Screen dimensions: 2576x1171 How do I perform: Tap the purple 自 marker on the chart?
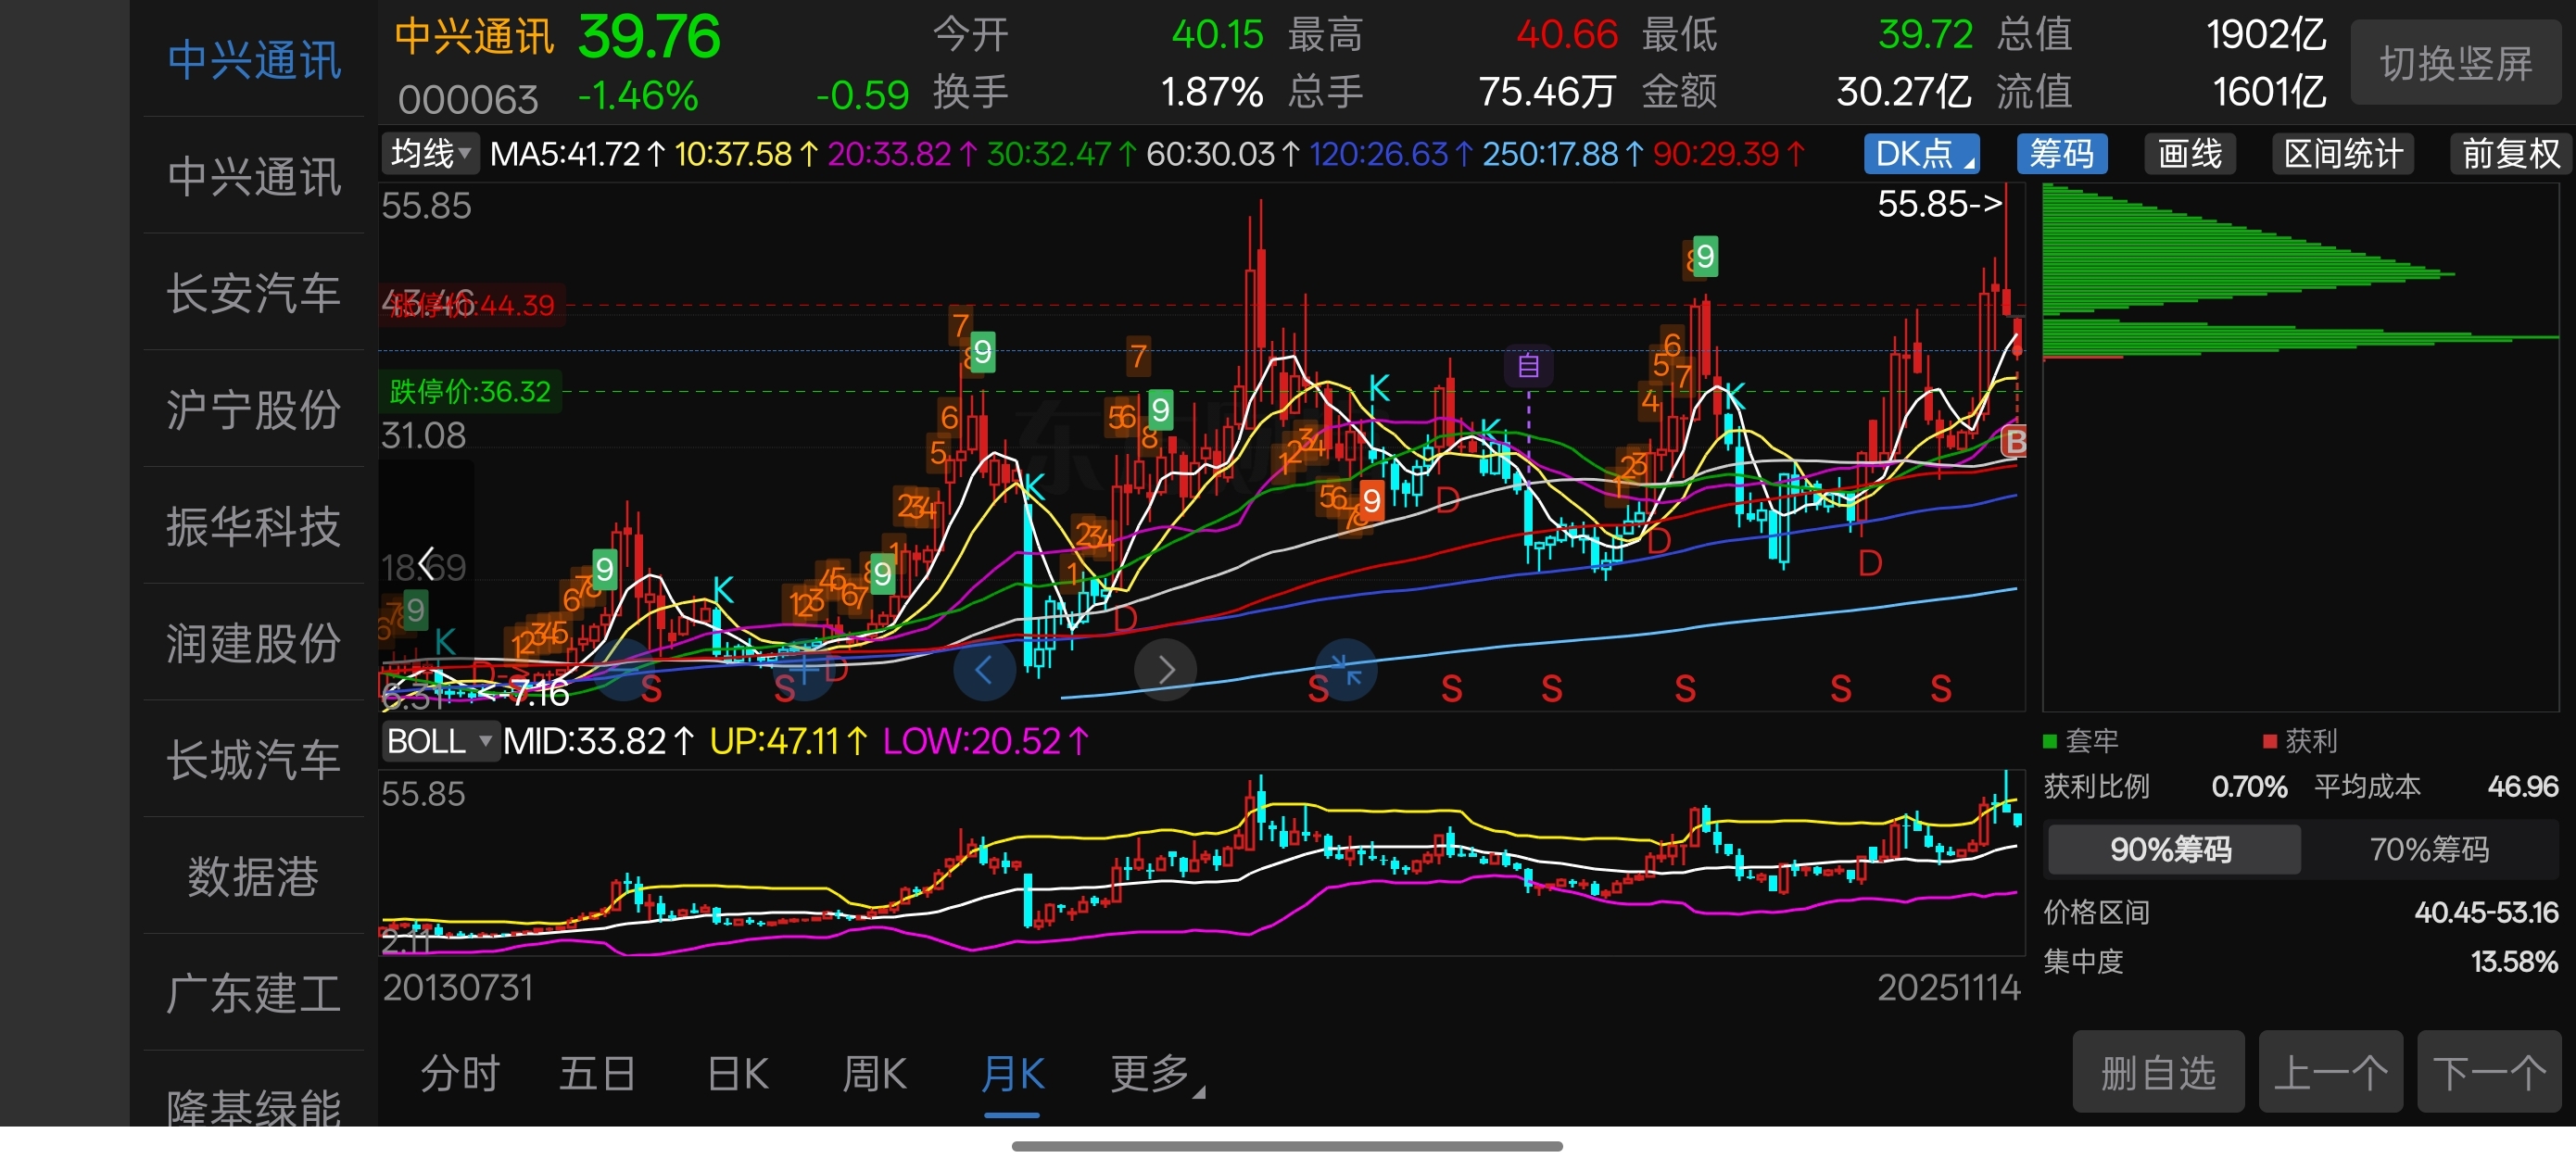[1527, 365]
